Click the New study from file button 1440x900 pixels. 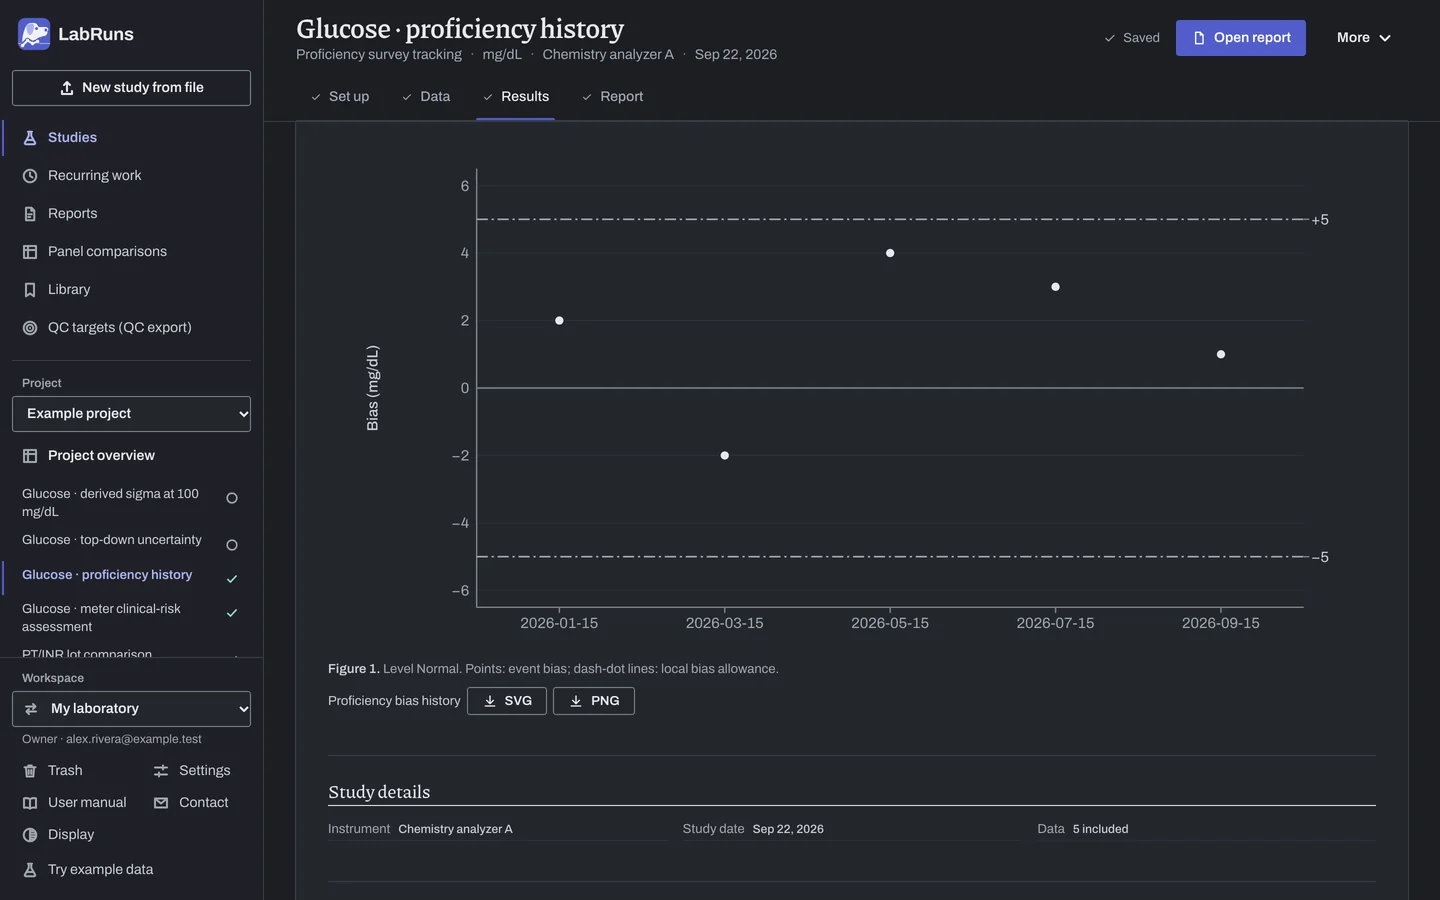point(131,88)
